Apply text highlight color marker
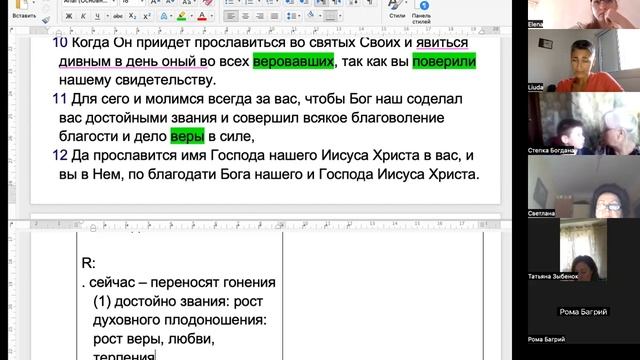Viewport: 640px width, 360px height. click(181, 16)
